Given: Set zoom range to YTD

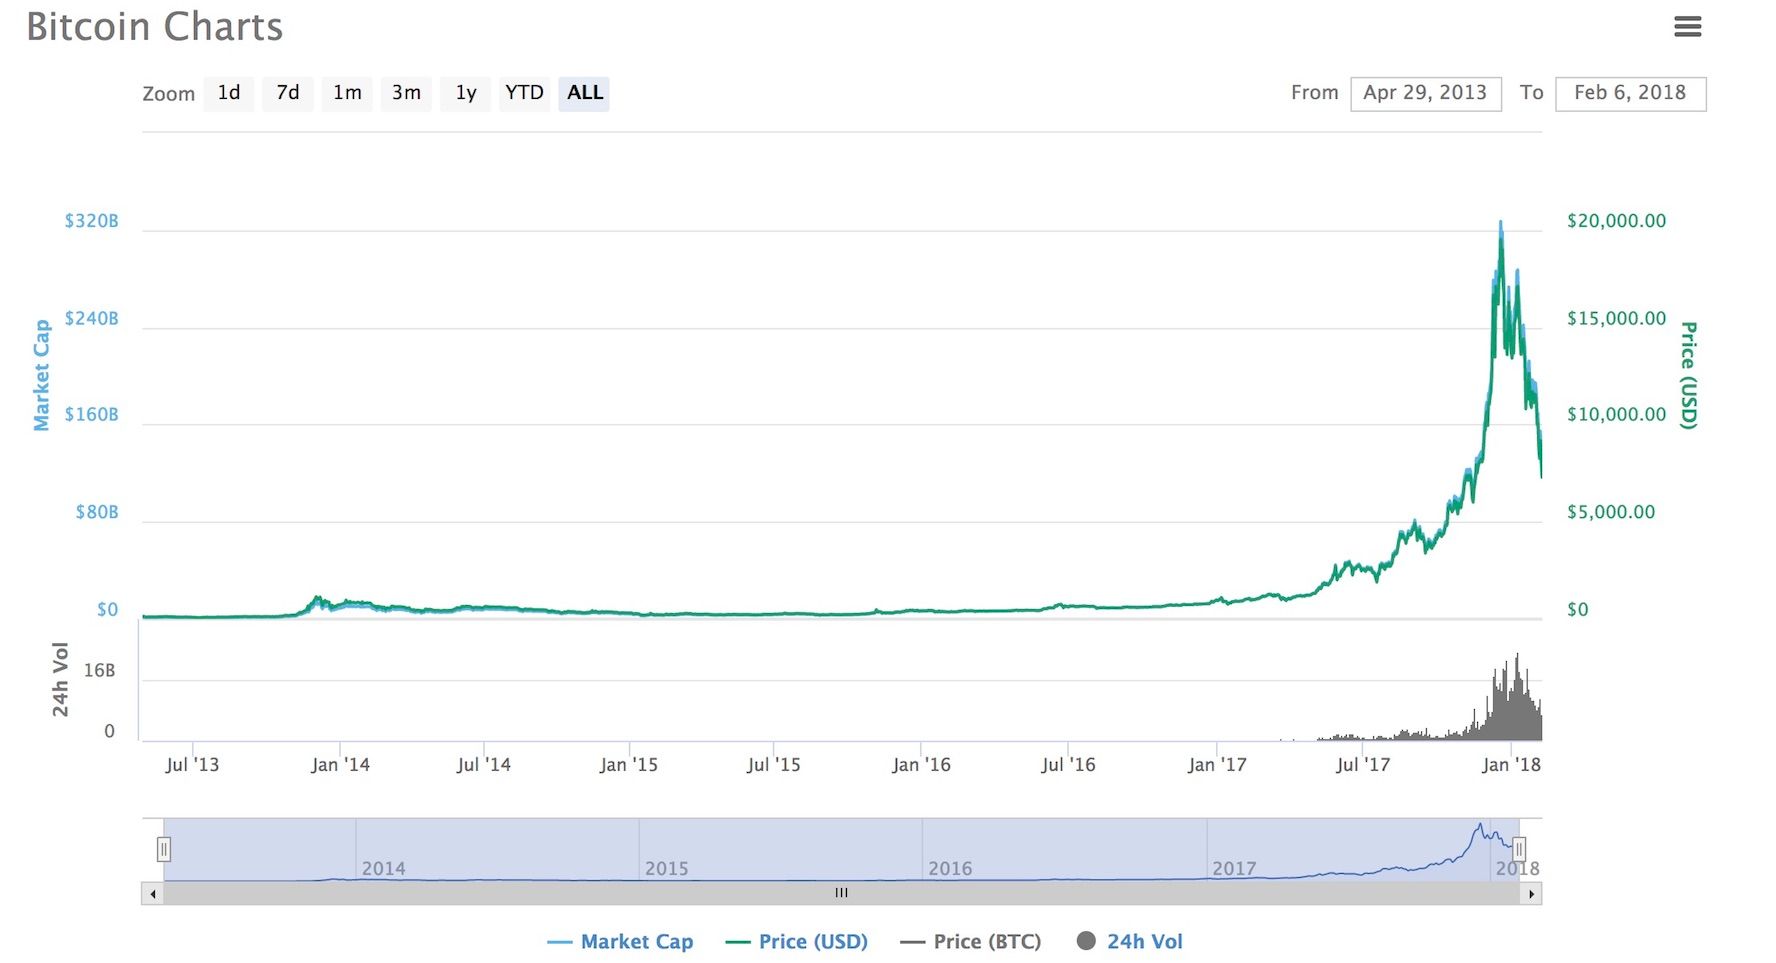Looking at the screenshot, I should point(524,93).
